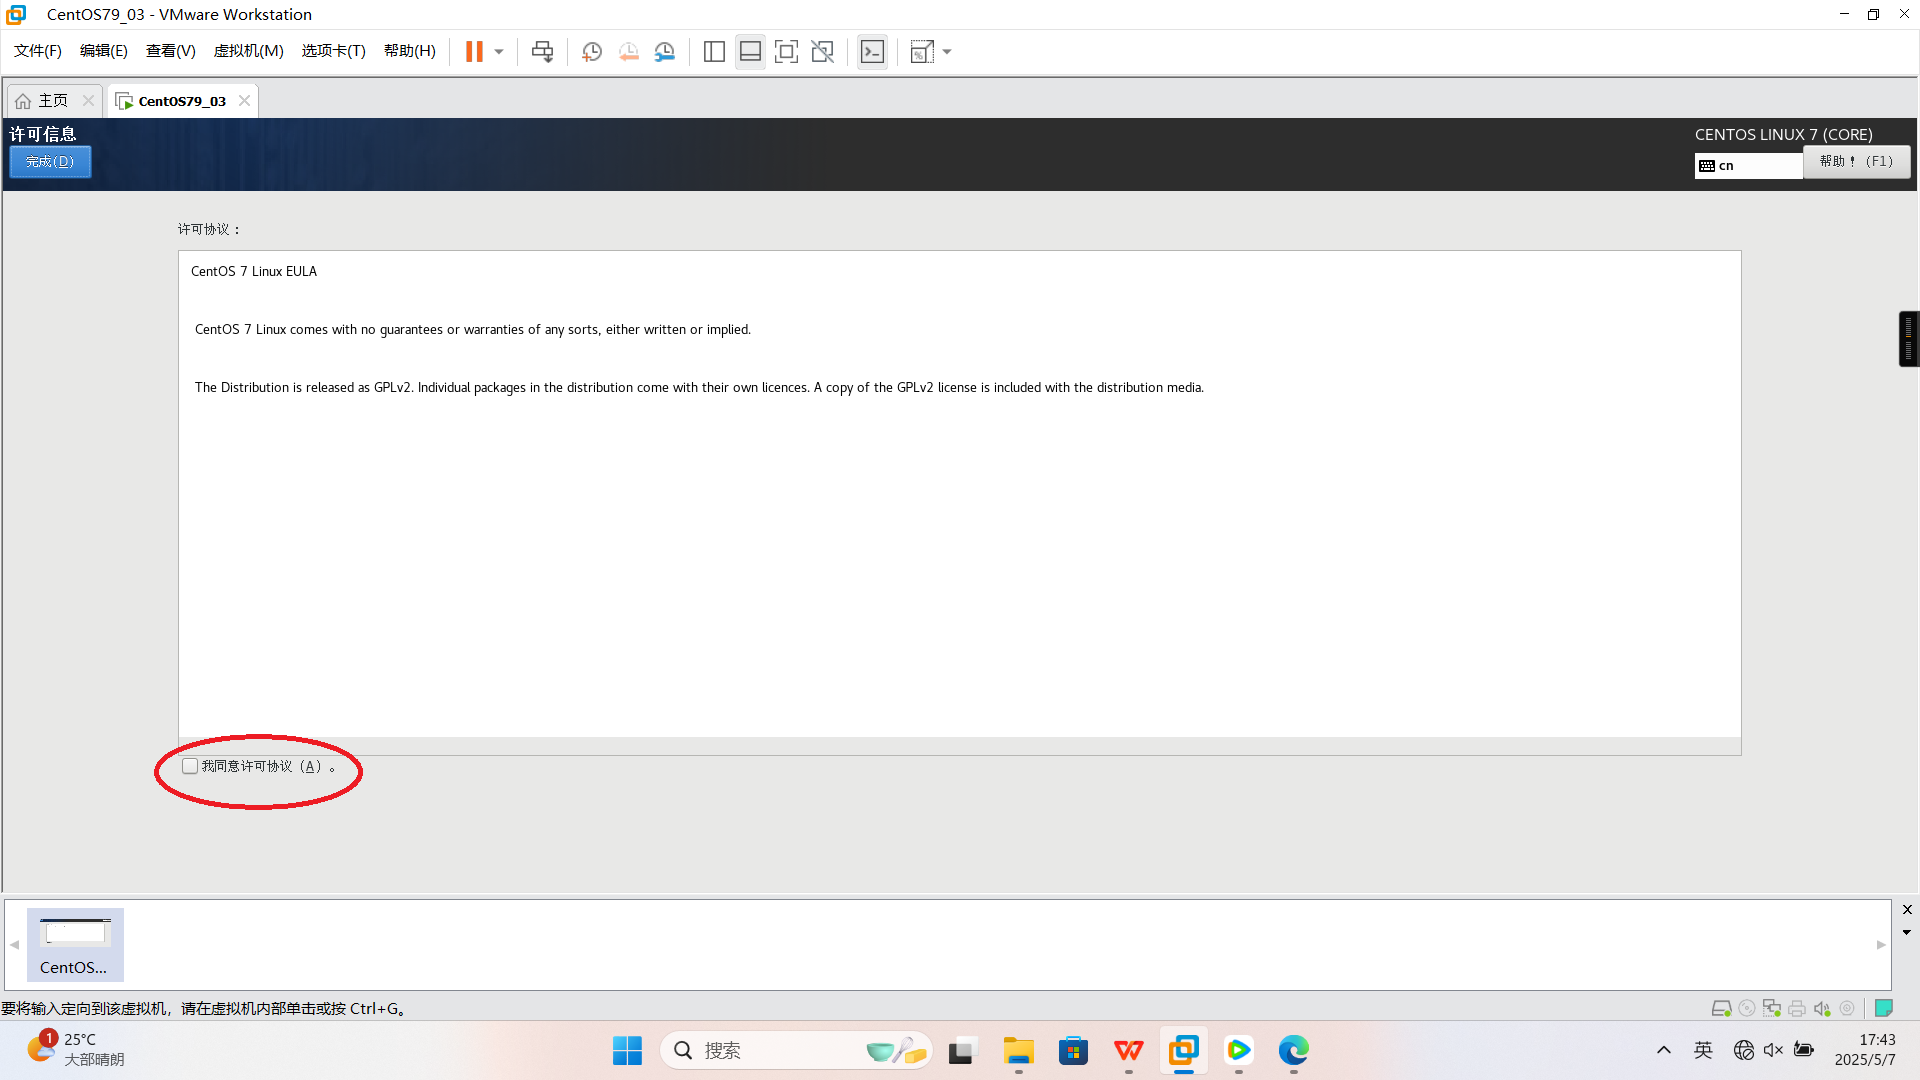
Task: Click the side edge handle tab
Action: 1909,339
